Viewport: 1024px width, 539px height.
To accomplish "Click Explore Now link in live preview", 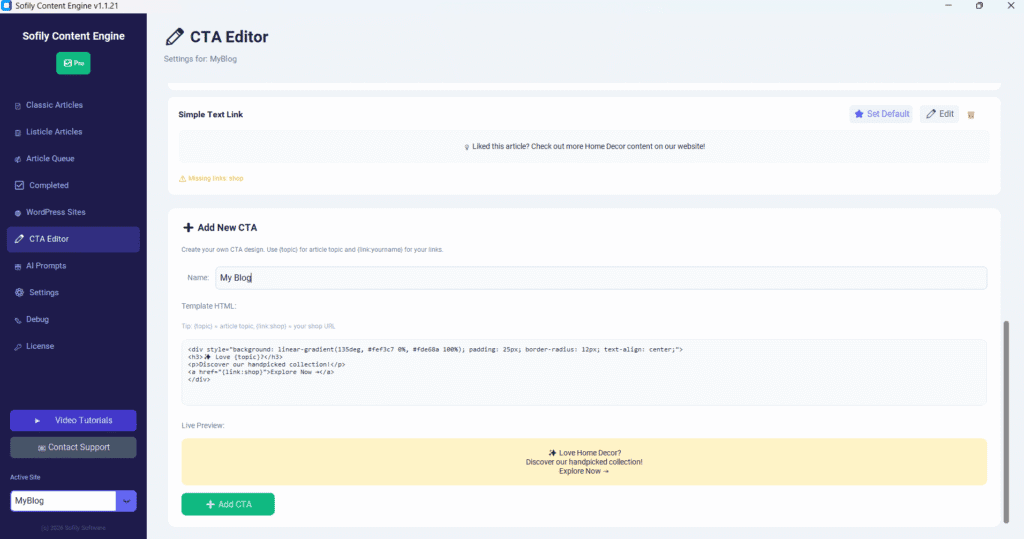I will pyautogui.click(x=584, y=471).
